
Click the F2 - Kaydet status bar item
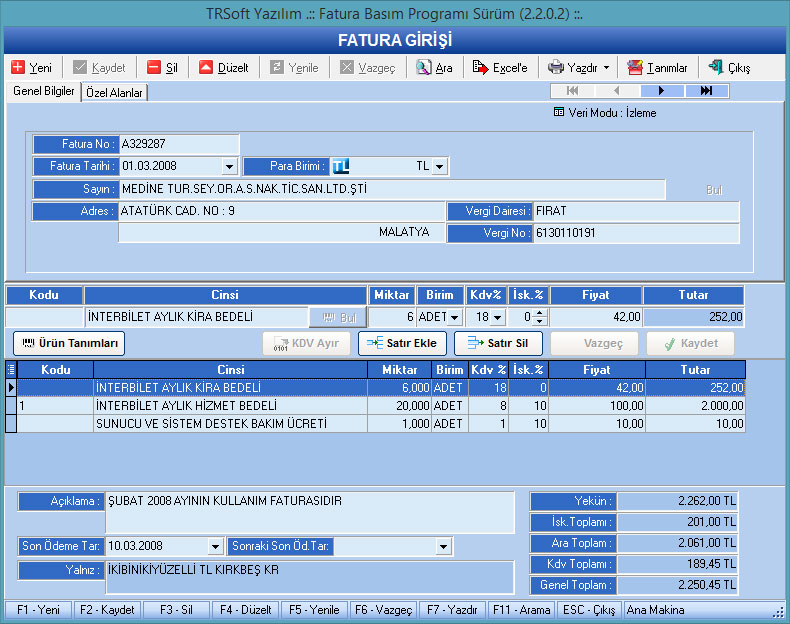tap(107, 610)
